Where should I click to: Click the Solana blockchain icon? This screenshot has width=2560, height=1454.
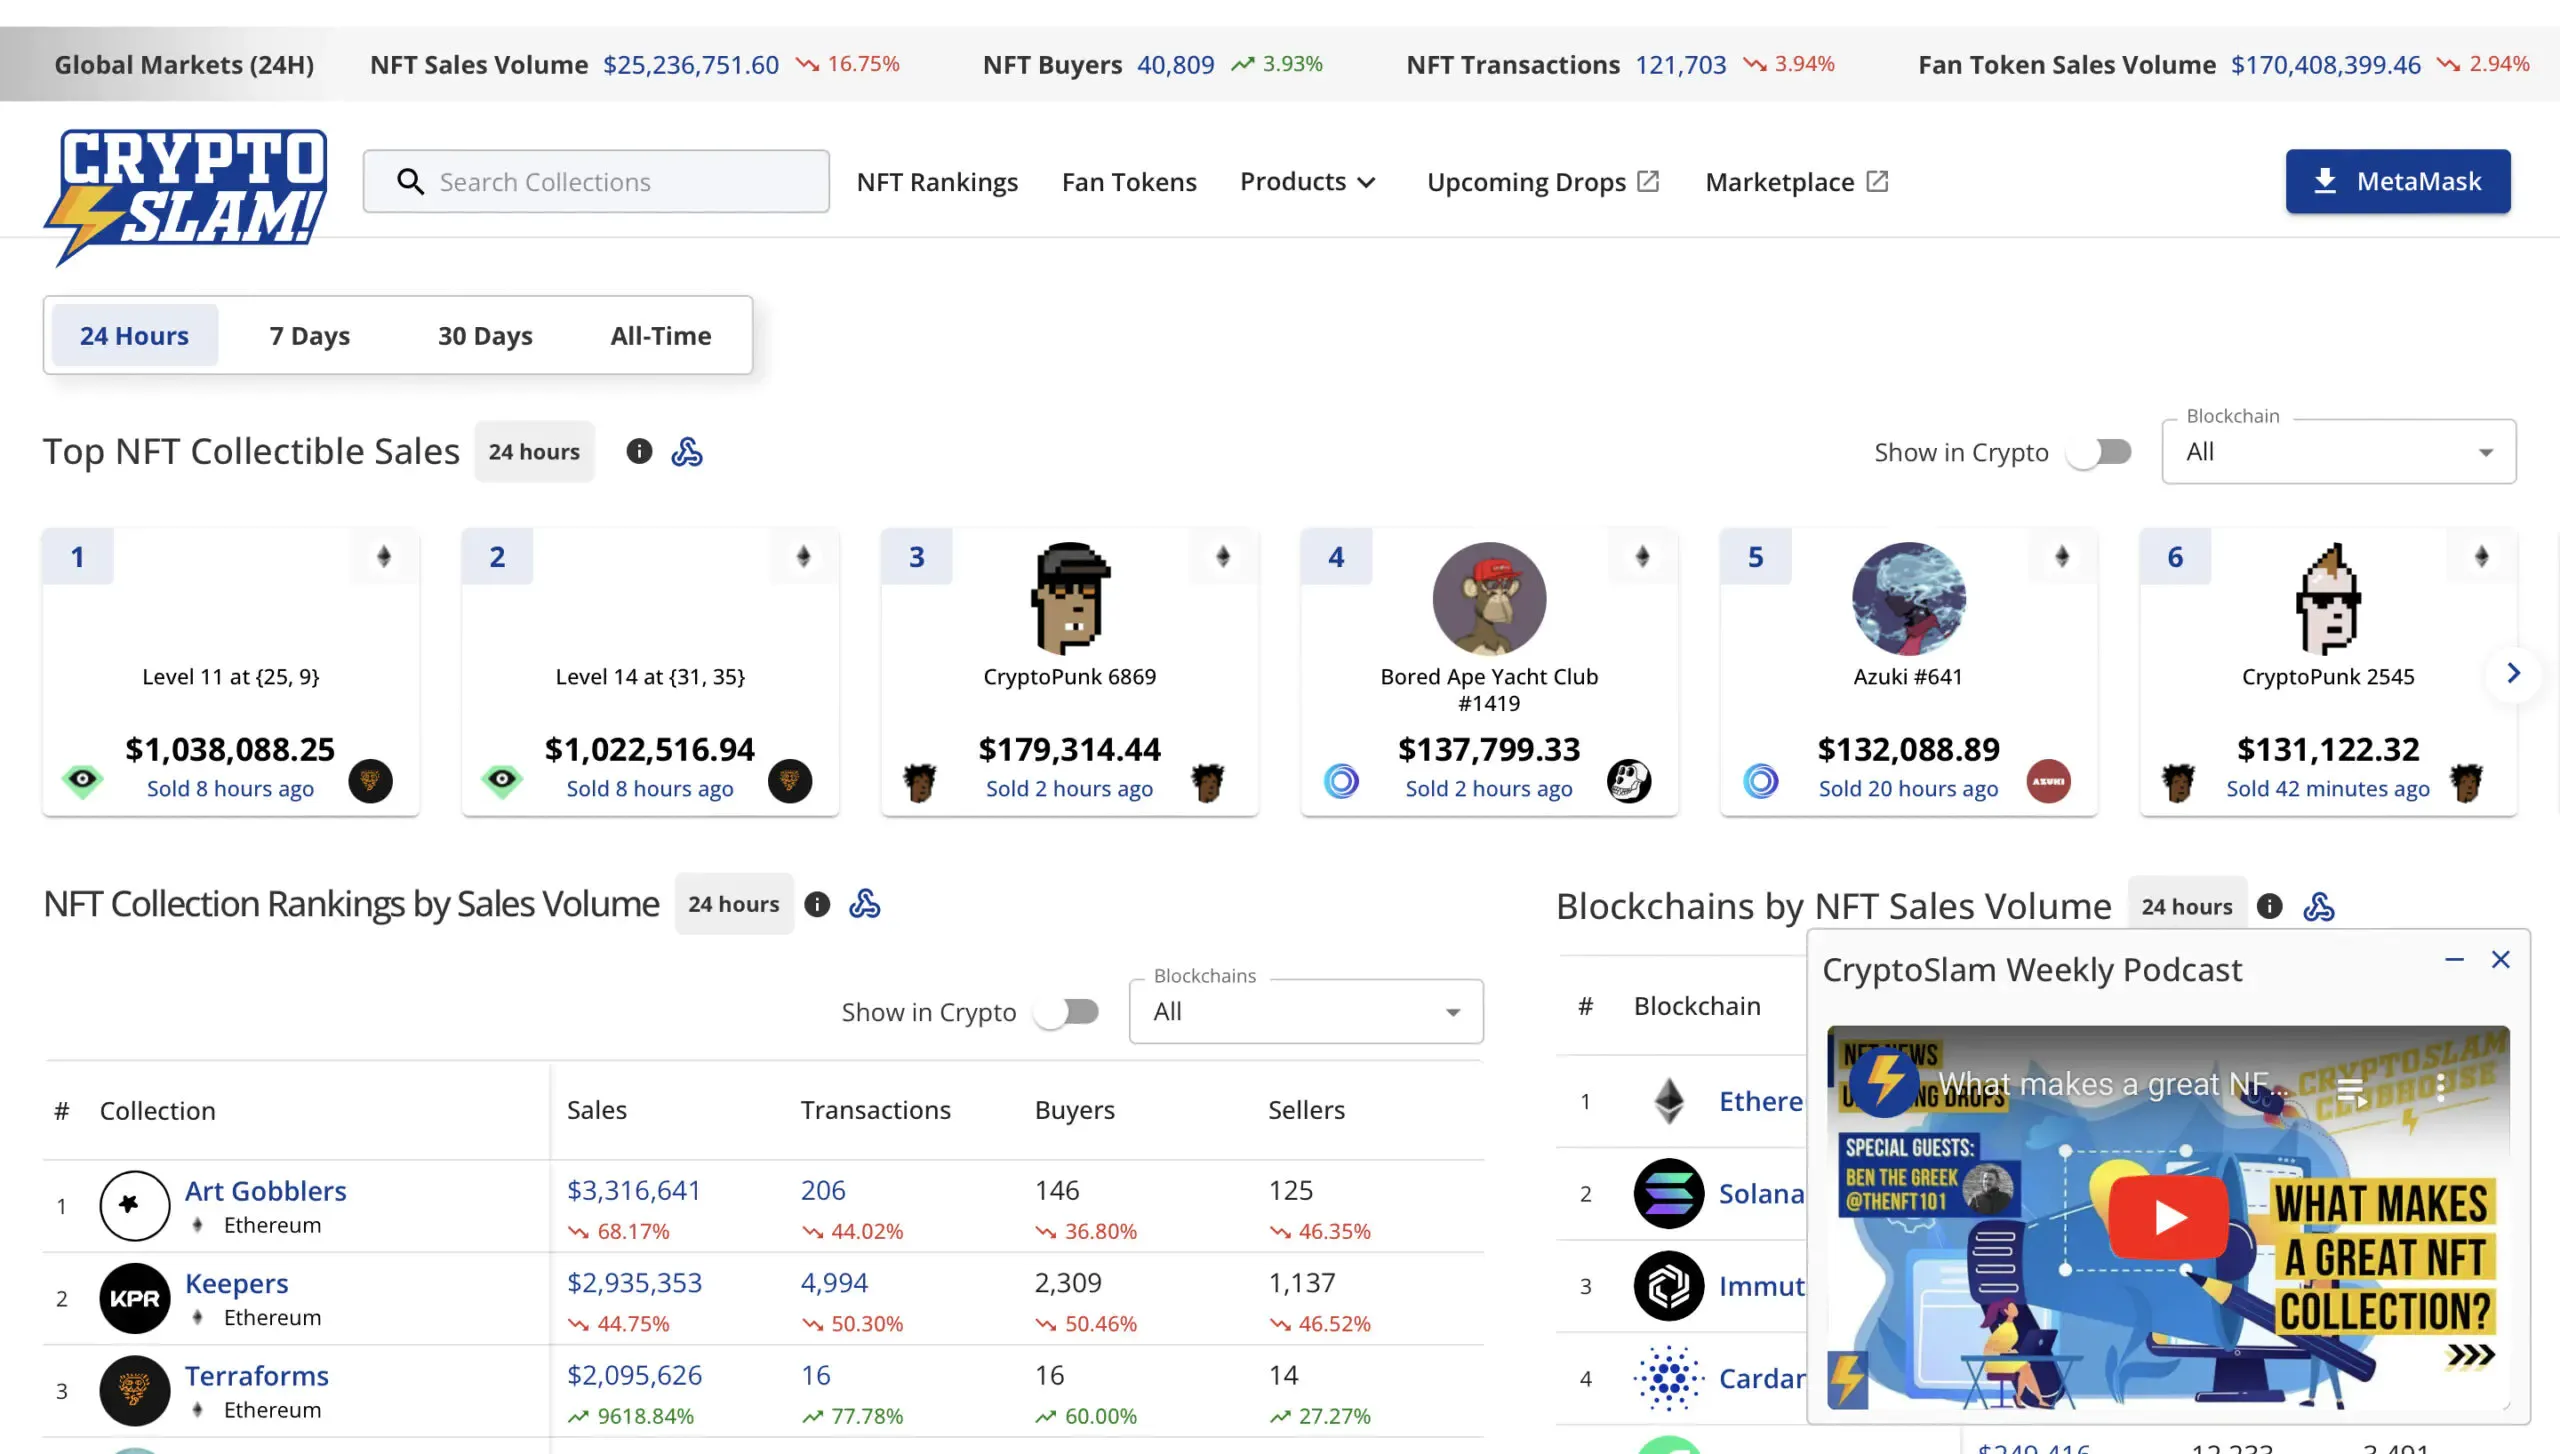(1668, 1193)
